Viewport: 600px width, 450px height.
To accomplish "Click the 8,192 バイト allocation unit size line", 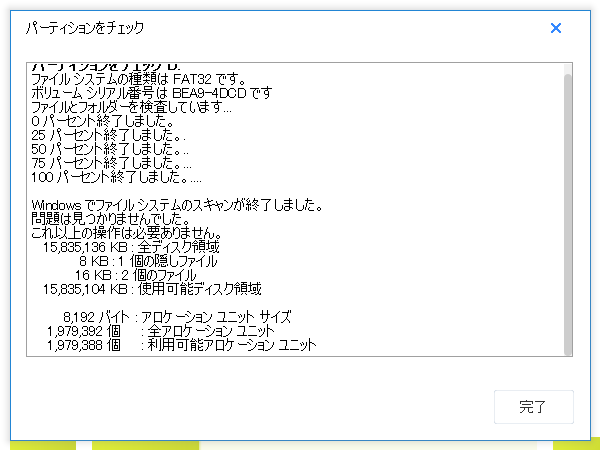I will point(177,317).
